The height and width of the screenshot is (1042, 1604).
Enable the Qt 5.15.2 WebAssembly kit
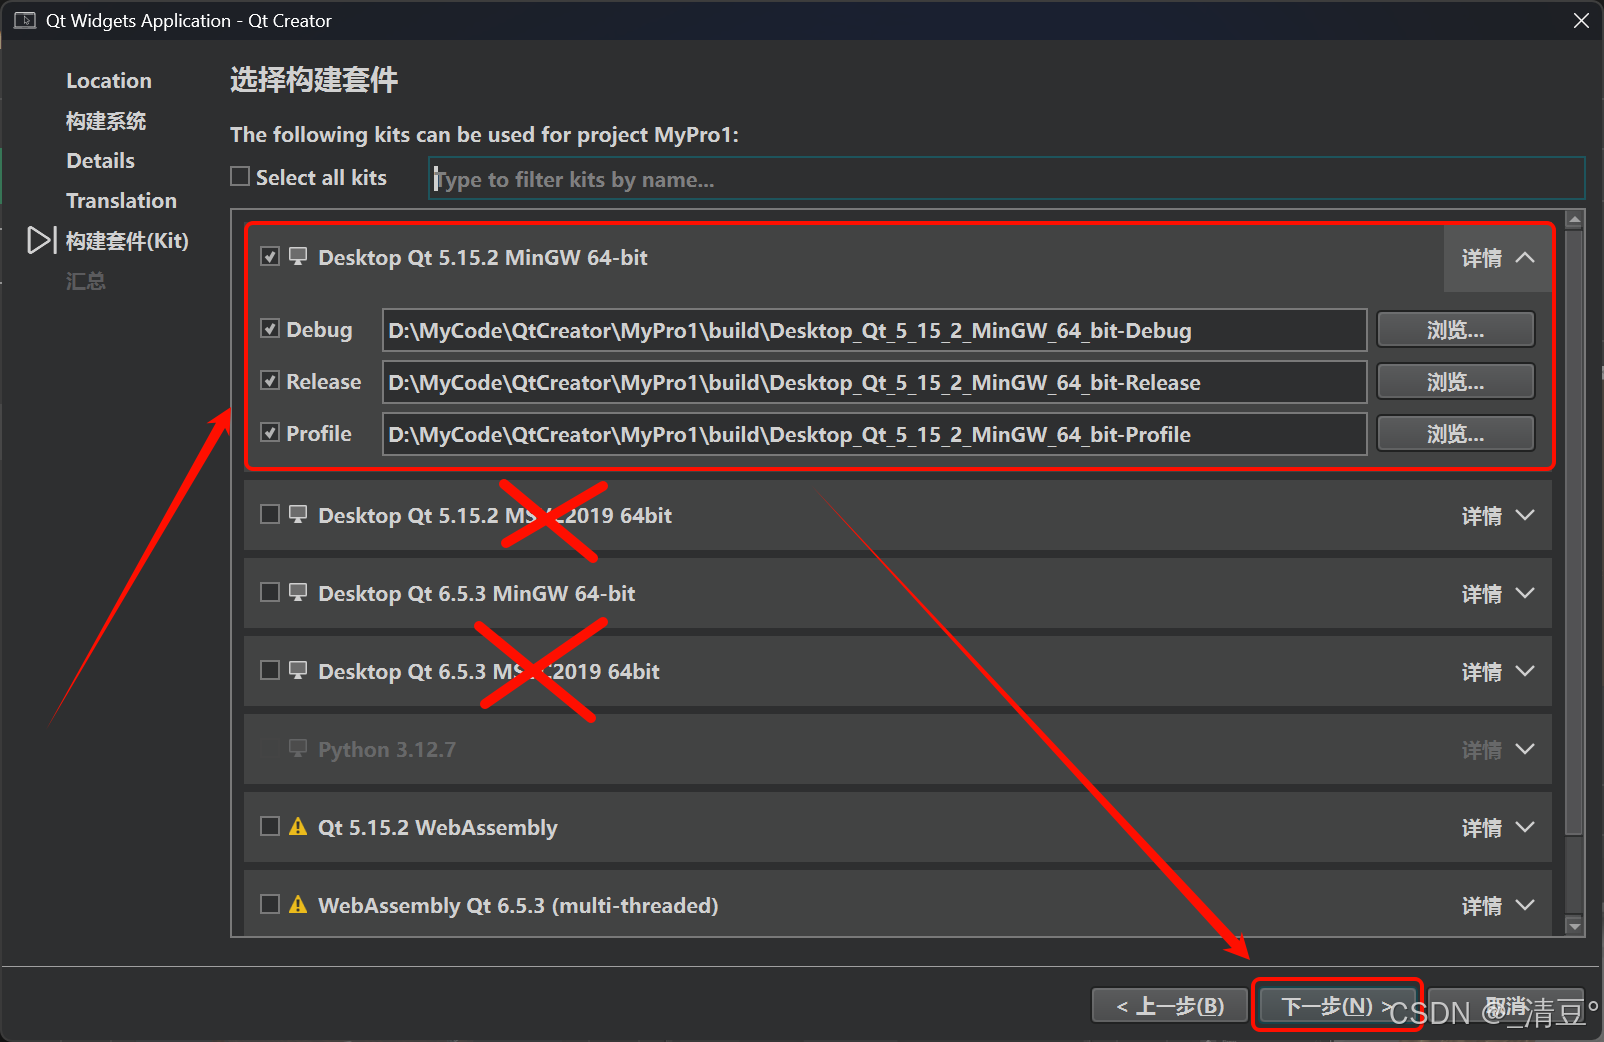tap(270, 826)
